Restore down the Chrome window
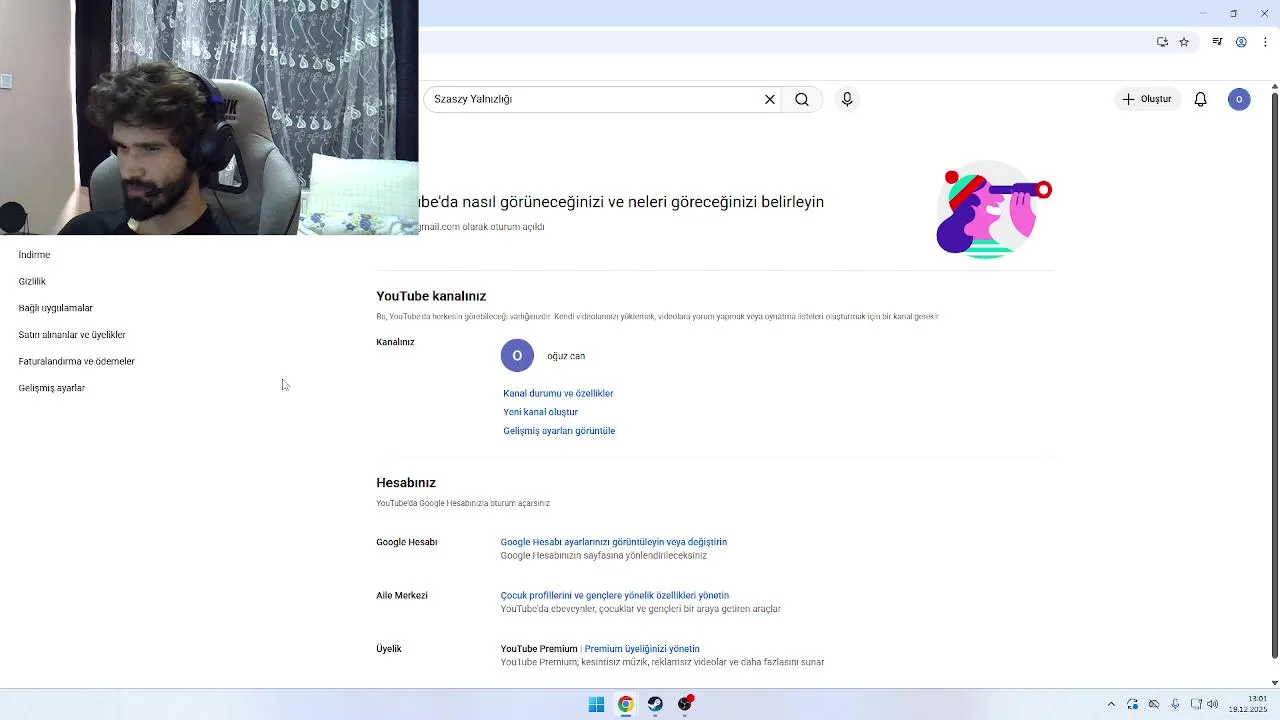The width and height of the screenshot is (1280, 720). tap(1234, 13)
